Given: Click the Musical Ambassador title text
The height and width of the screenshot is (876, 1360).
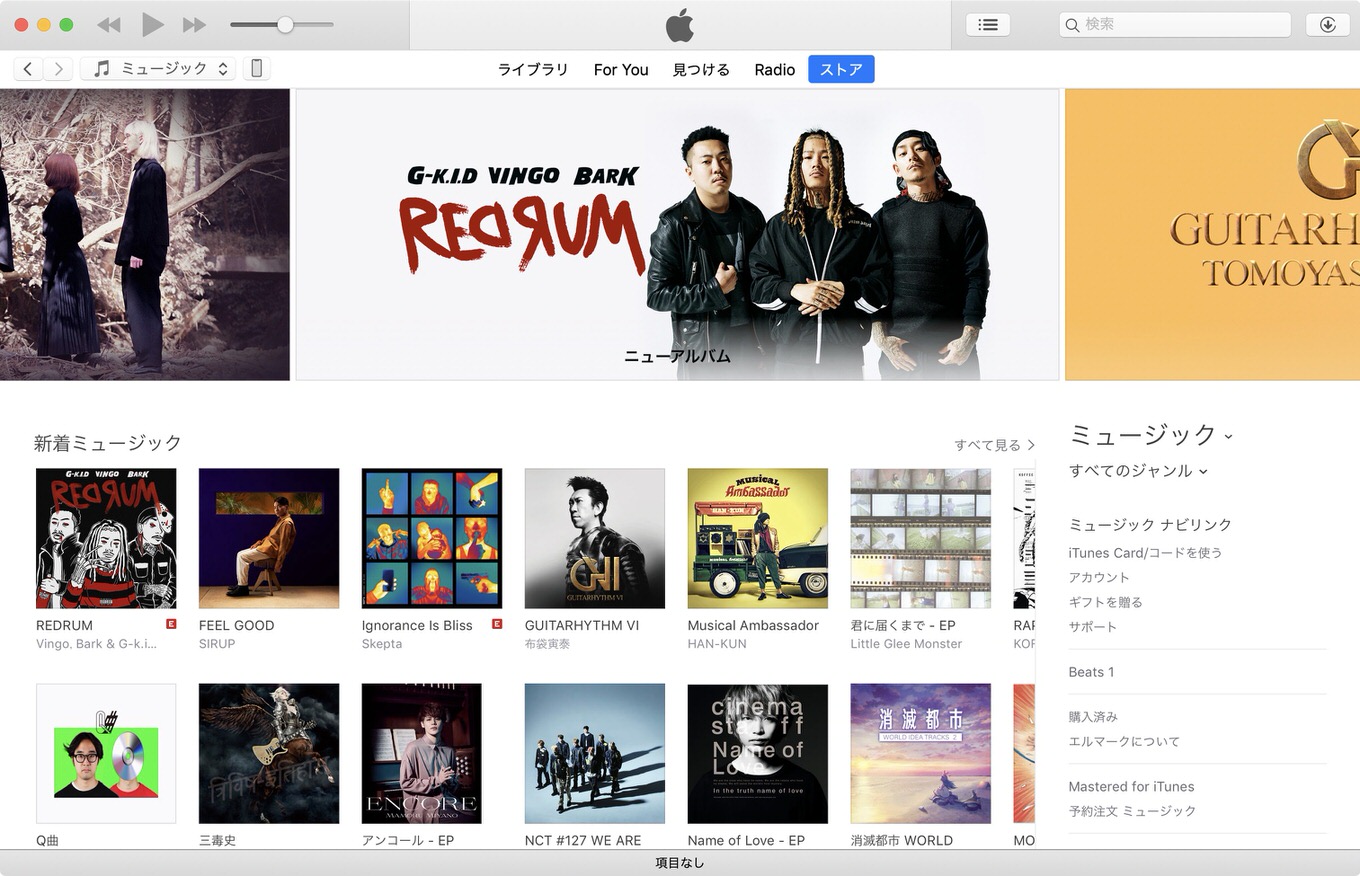Looking at the screenshot, I should pyautogui.click(x=753, y=625).
